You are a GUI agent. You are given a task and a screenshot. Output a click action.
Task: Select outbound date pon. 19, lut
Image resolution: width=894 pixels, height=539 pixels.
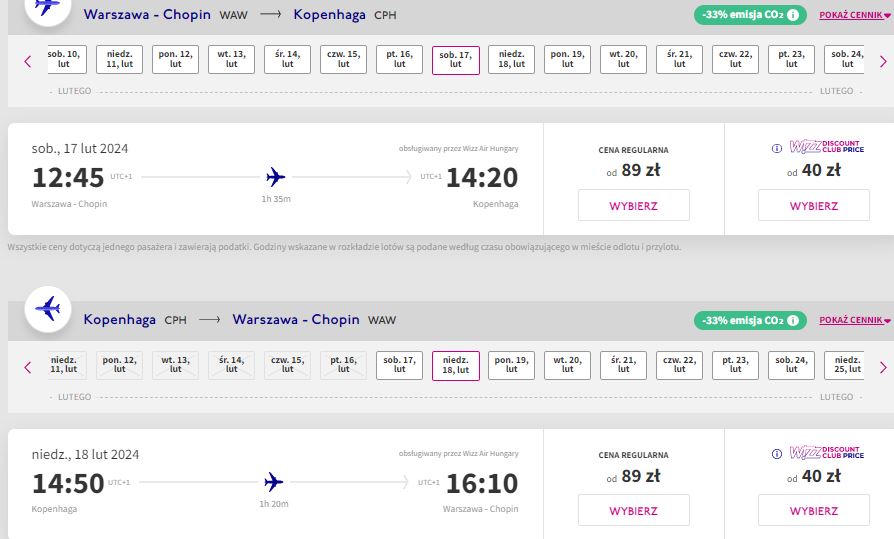pos(567,59)
